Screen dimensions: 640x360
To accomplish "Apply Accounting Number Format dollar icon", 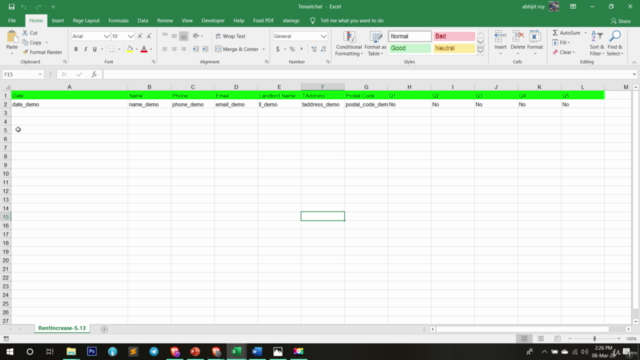I will point(278,49).
